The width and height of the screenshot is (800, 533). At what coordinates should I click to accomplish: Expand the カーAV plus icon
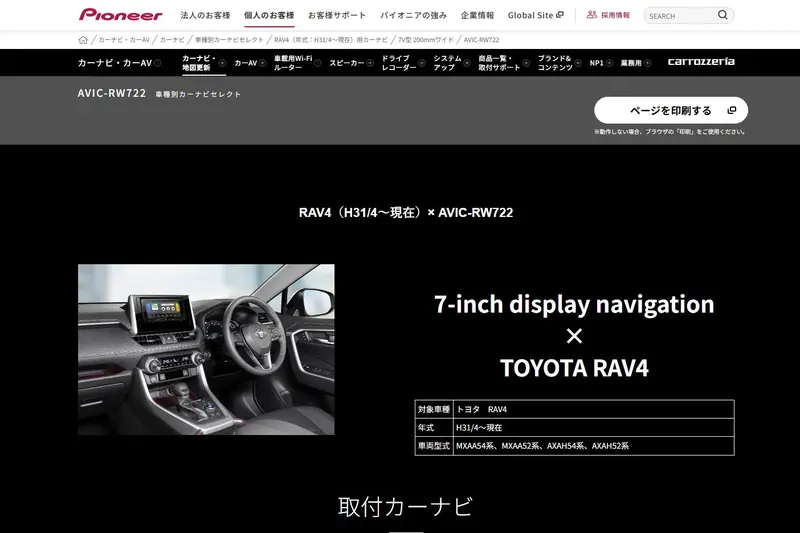click(262, 63)
